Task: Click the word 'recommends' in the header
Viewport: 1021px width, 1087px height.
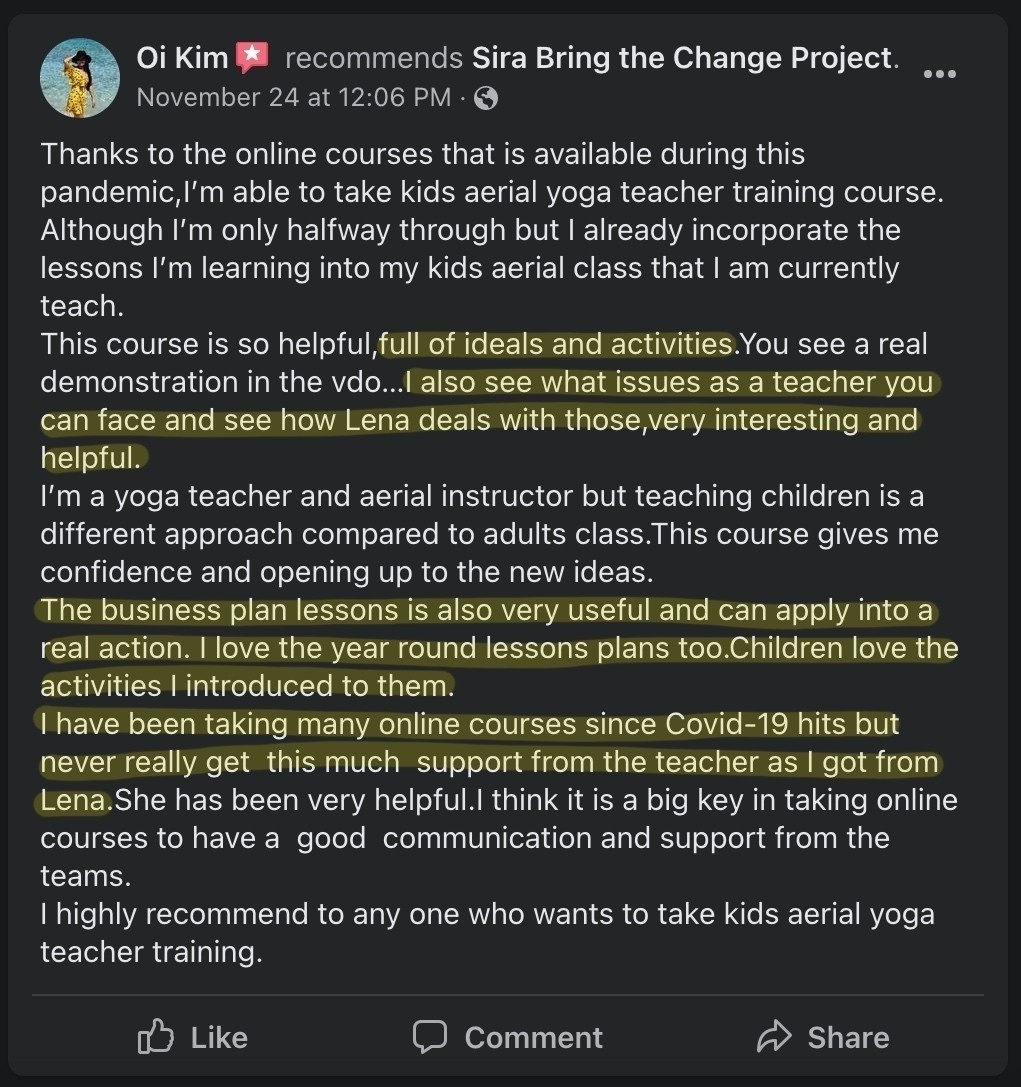Action: (x=374, y=58)
